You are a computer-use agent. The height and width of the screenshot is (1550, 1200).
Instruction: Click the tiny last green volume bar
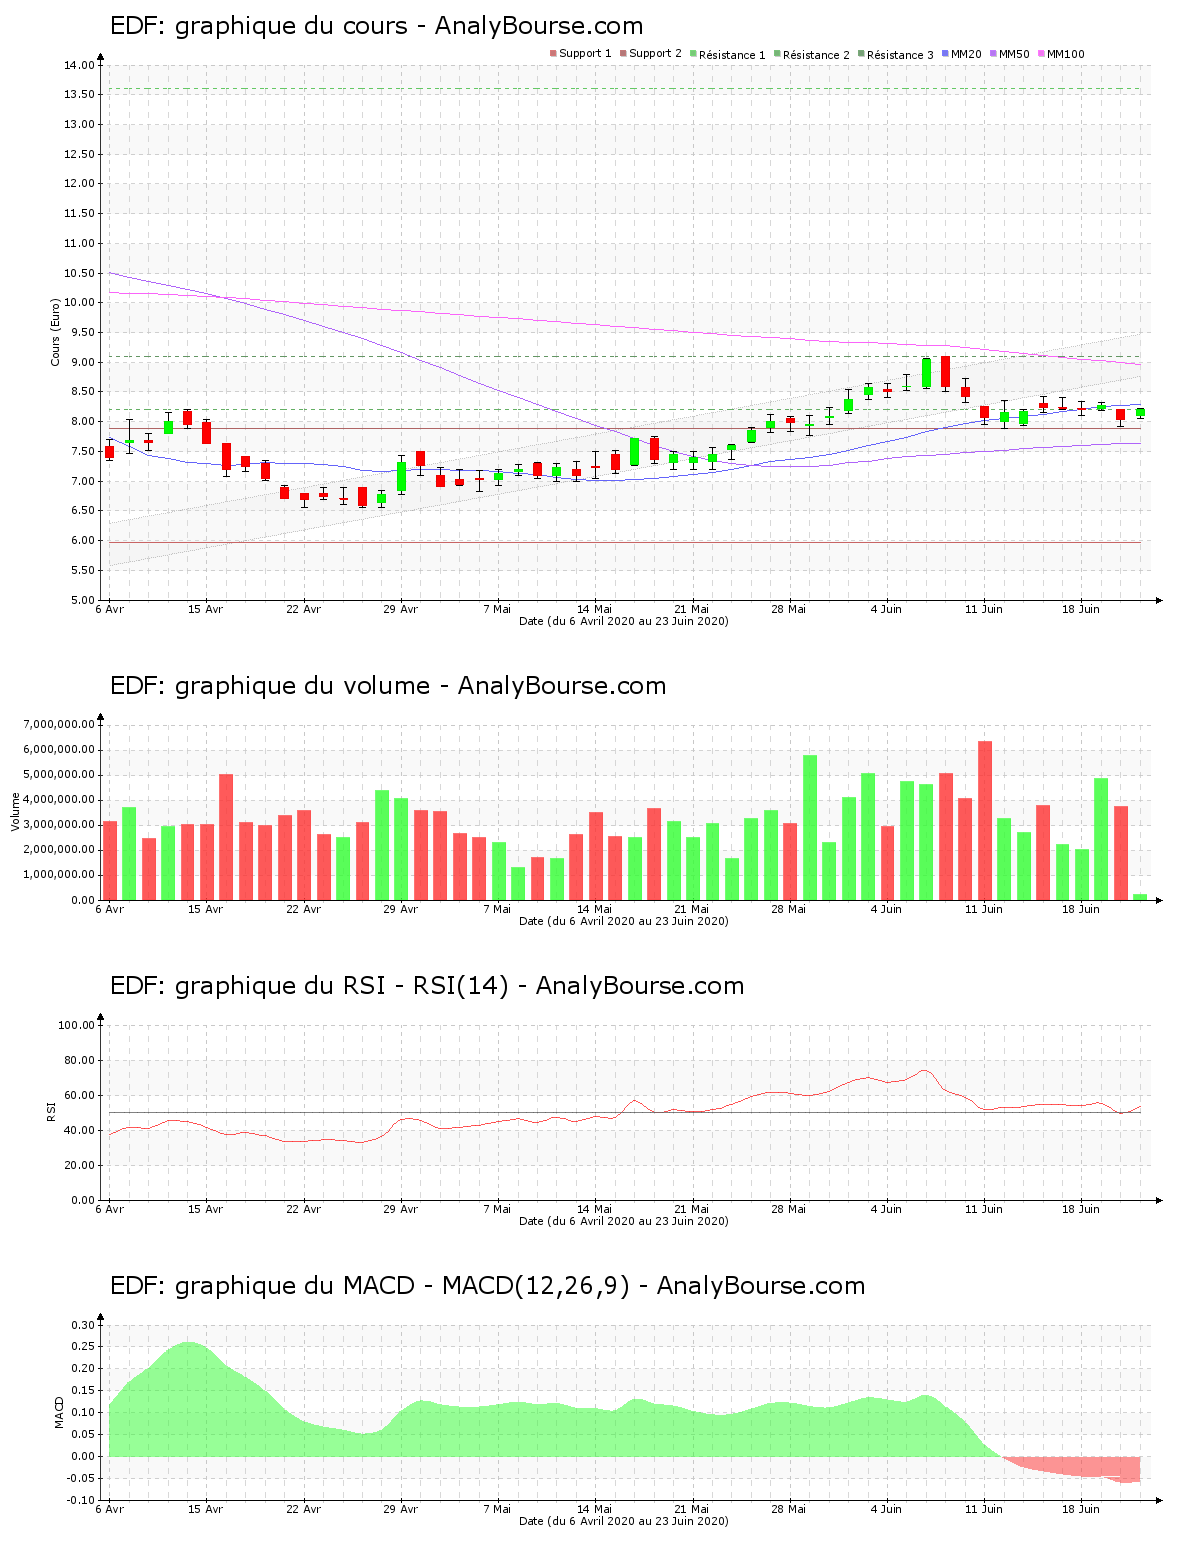[1140, 897]
